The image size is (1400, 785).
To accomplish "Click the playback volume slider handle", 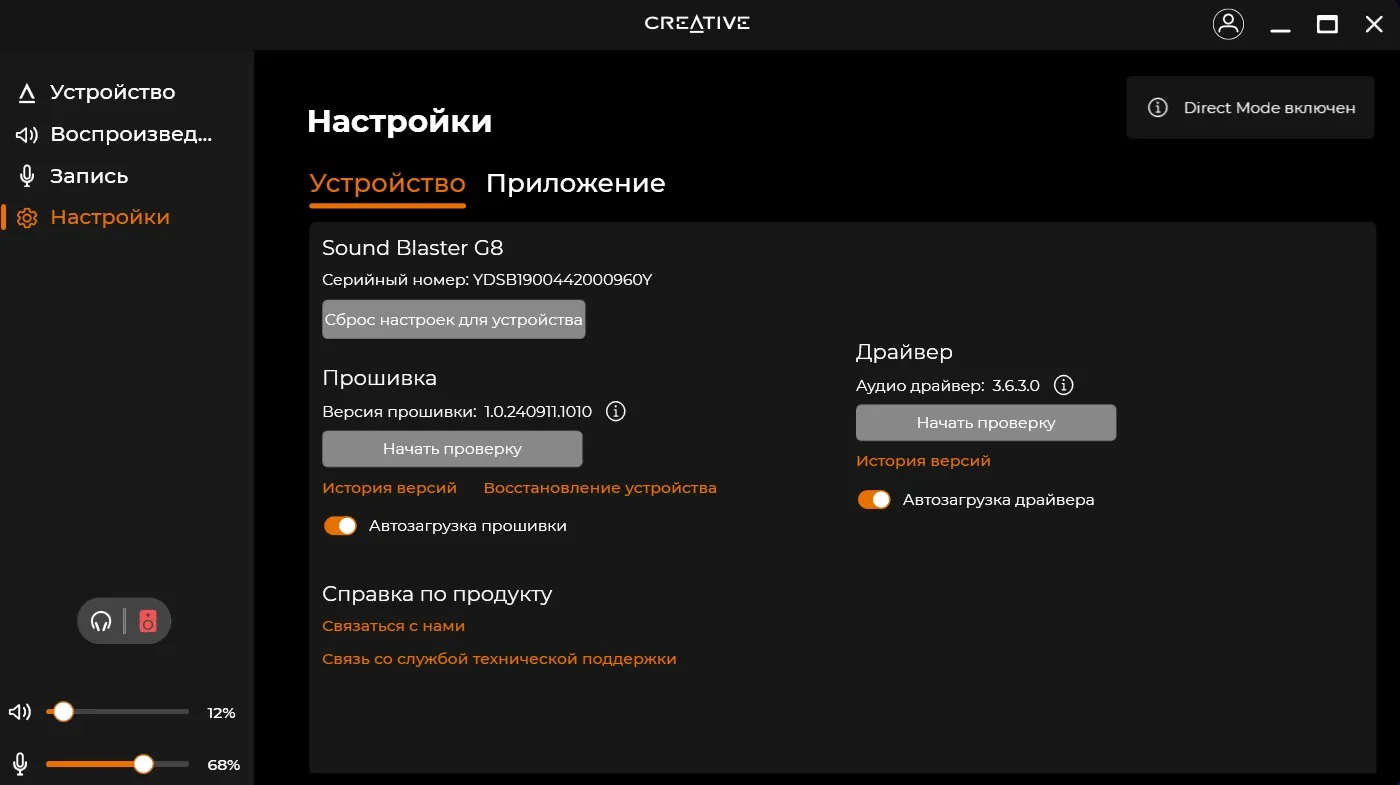I will click(x=64, y=712).
